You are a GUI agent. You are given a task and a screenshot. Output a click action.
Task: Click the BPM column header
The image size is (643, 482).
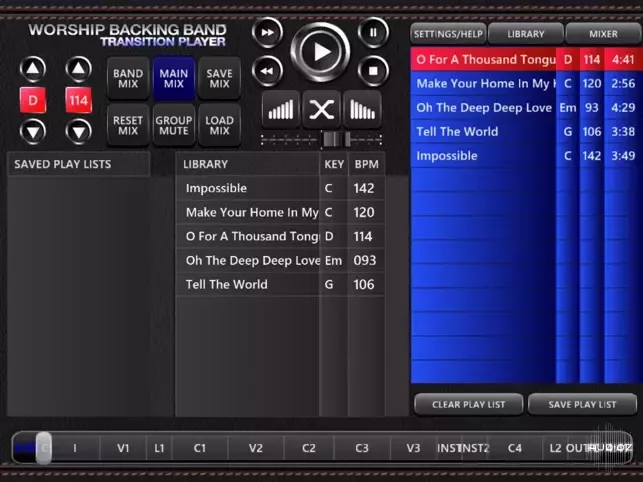pos(367,164)
